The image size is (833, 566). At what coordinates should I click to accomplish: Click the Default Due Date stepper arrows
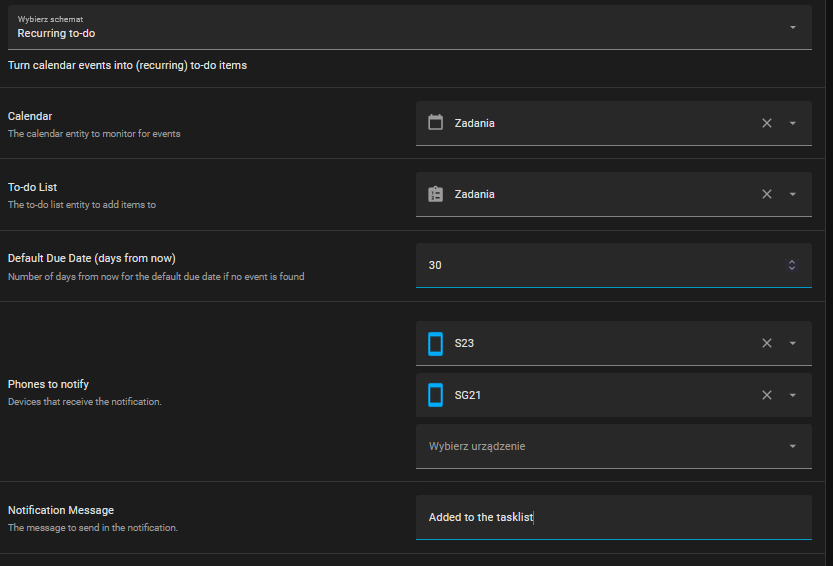791,265
